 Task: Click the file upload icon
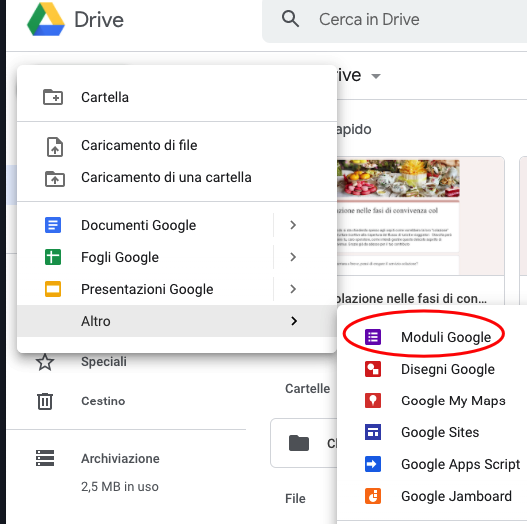click(54, 147)
